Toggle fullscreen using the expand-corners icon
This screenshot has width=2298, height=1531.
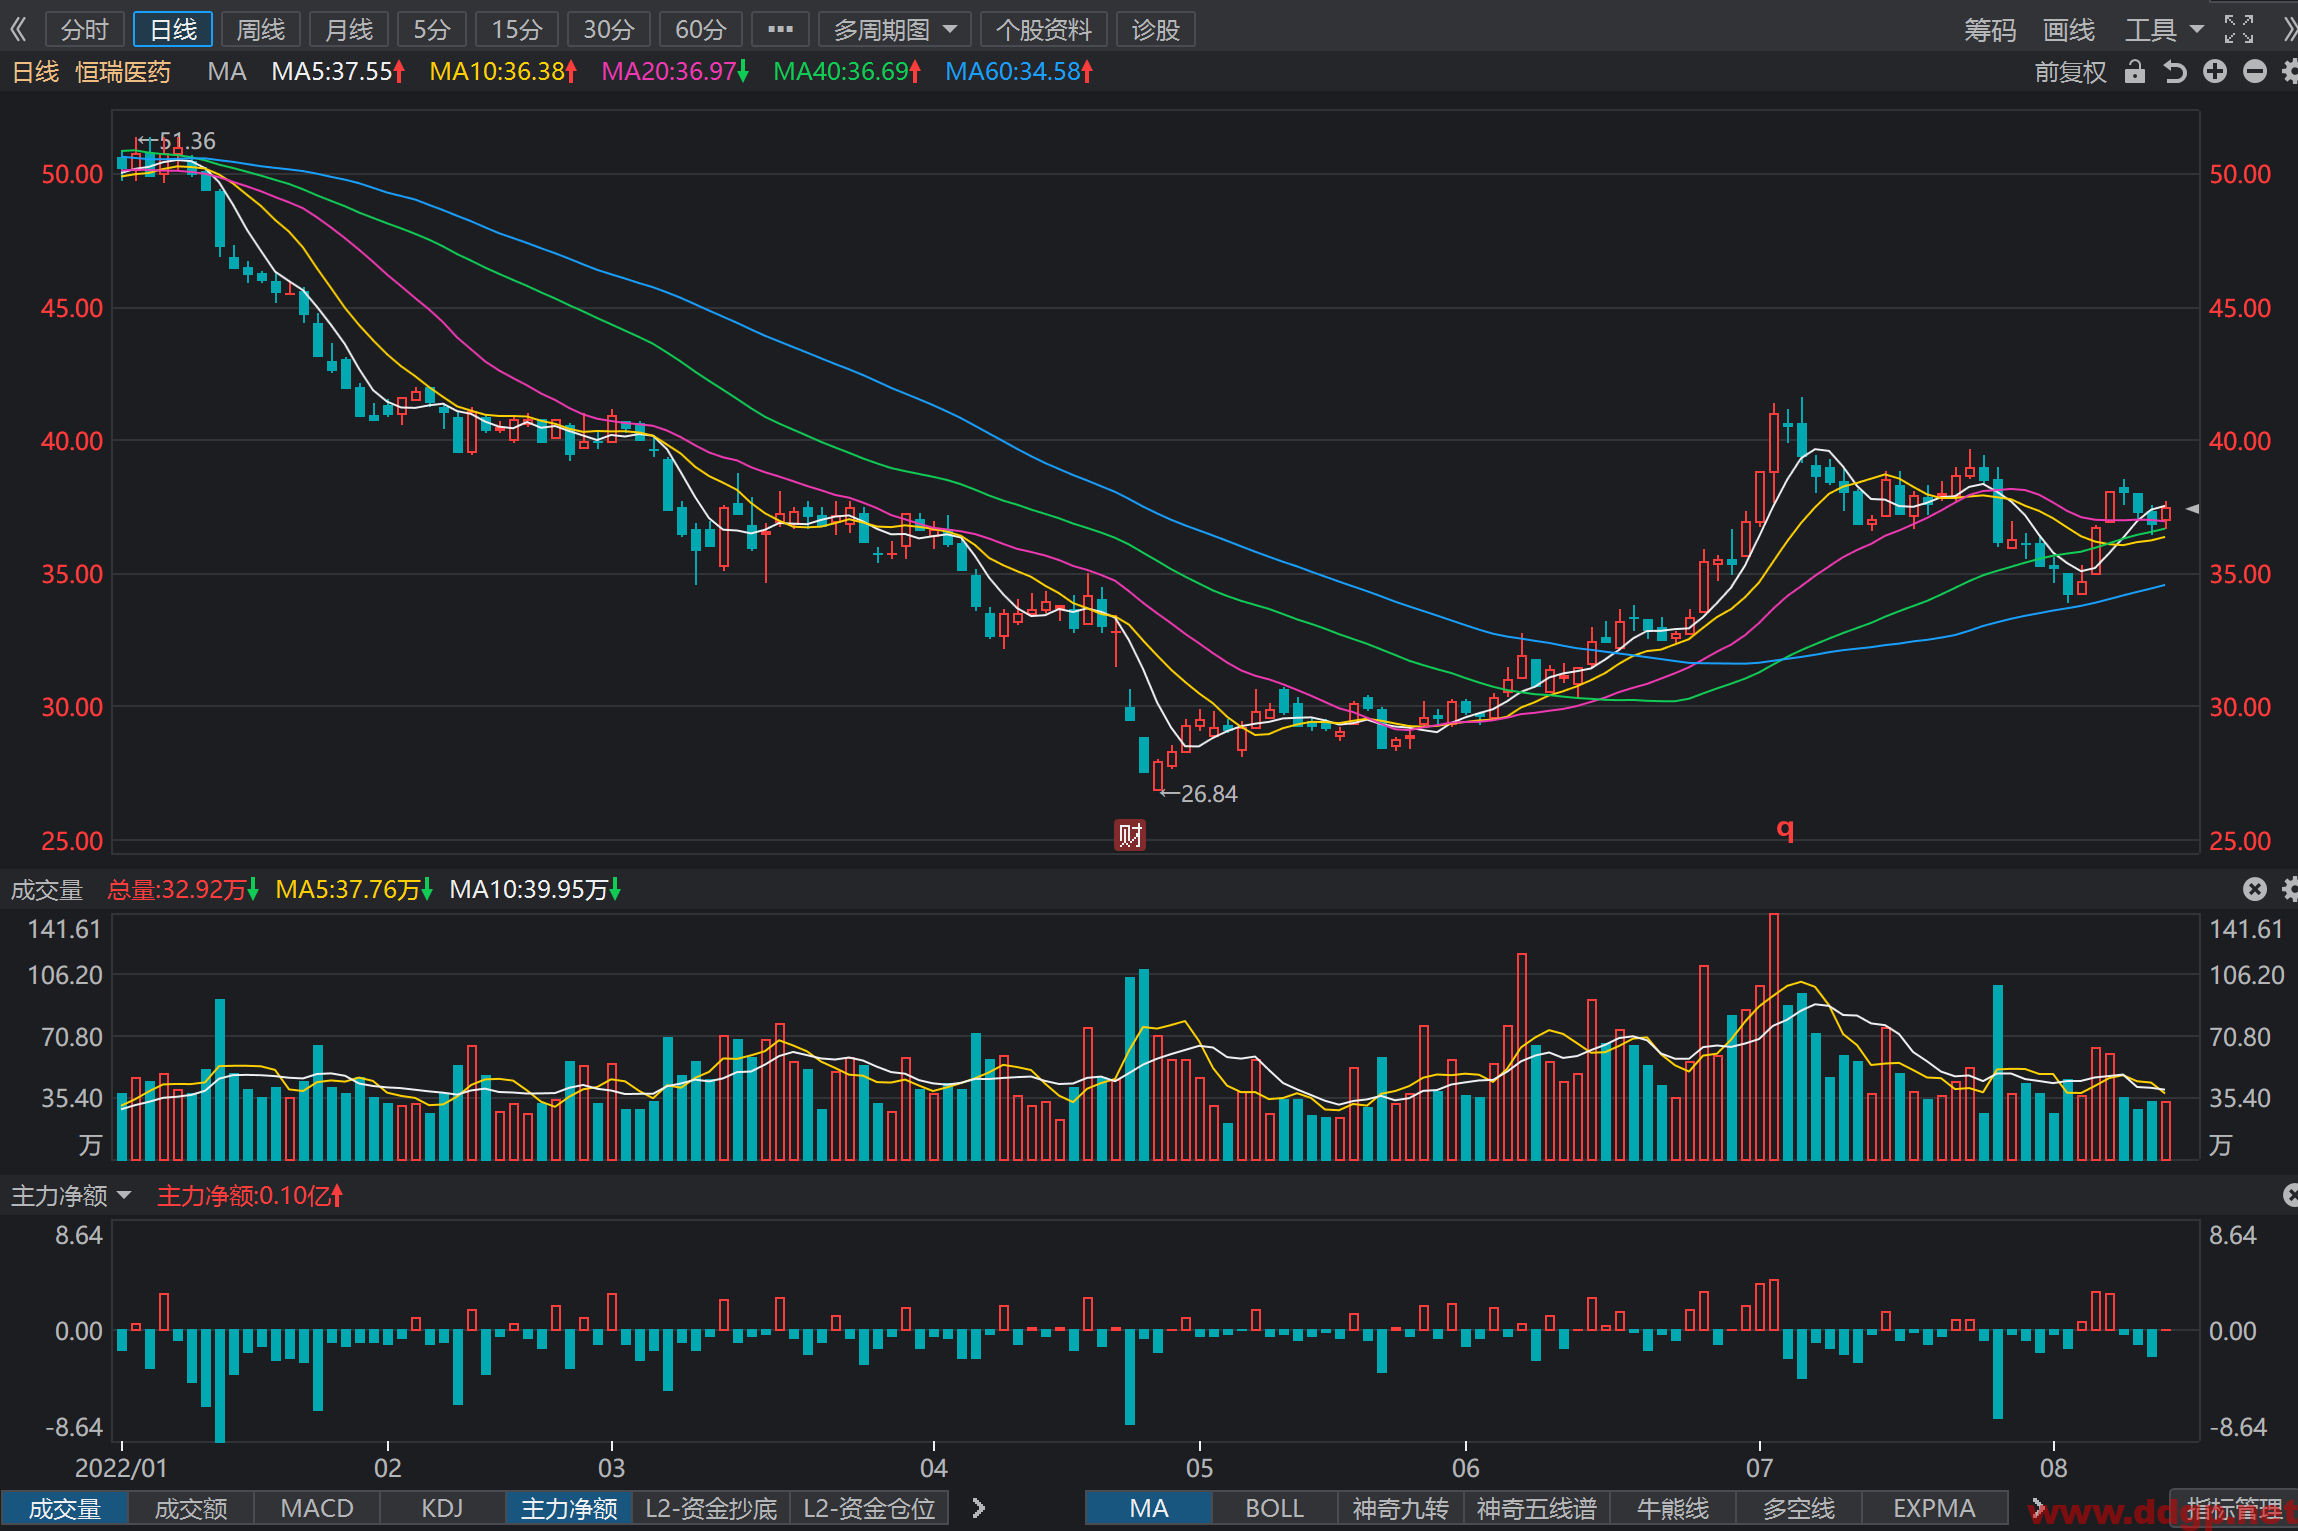tap(2239, 29)
